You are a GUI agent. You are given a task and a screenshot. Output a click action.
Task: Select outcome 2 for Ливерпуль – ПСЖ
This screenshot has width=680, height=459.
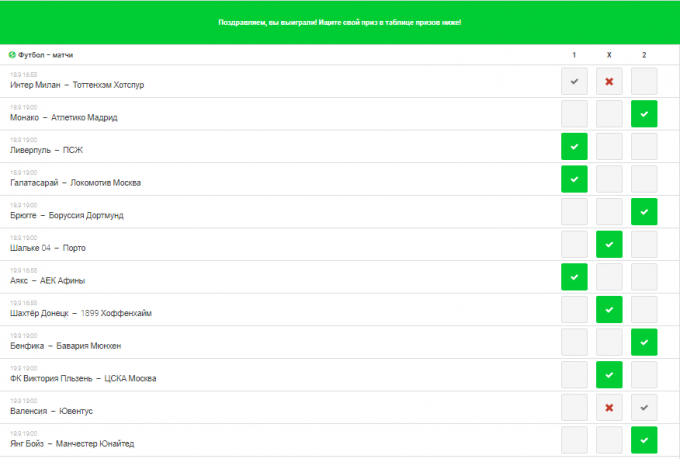[x=644, y=146]
